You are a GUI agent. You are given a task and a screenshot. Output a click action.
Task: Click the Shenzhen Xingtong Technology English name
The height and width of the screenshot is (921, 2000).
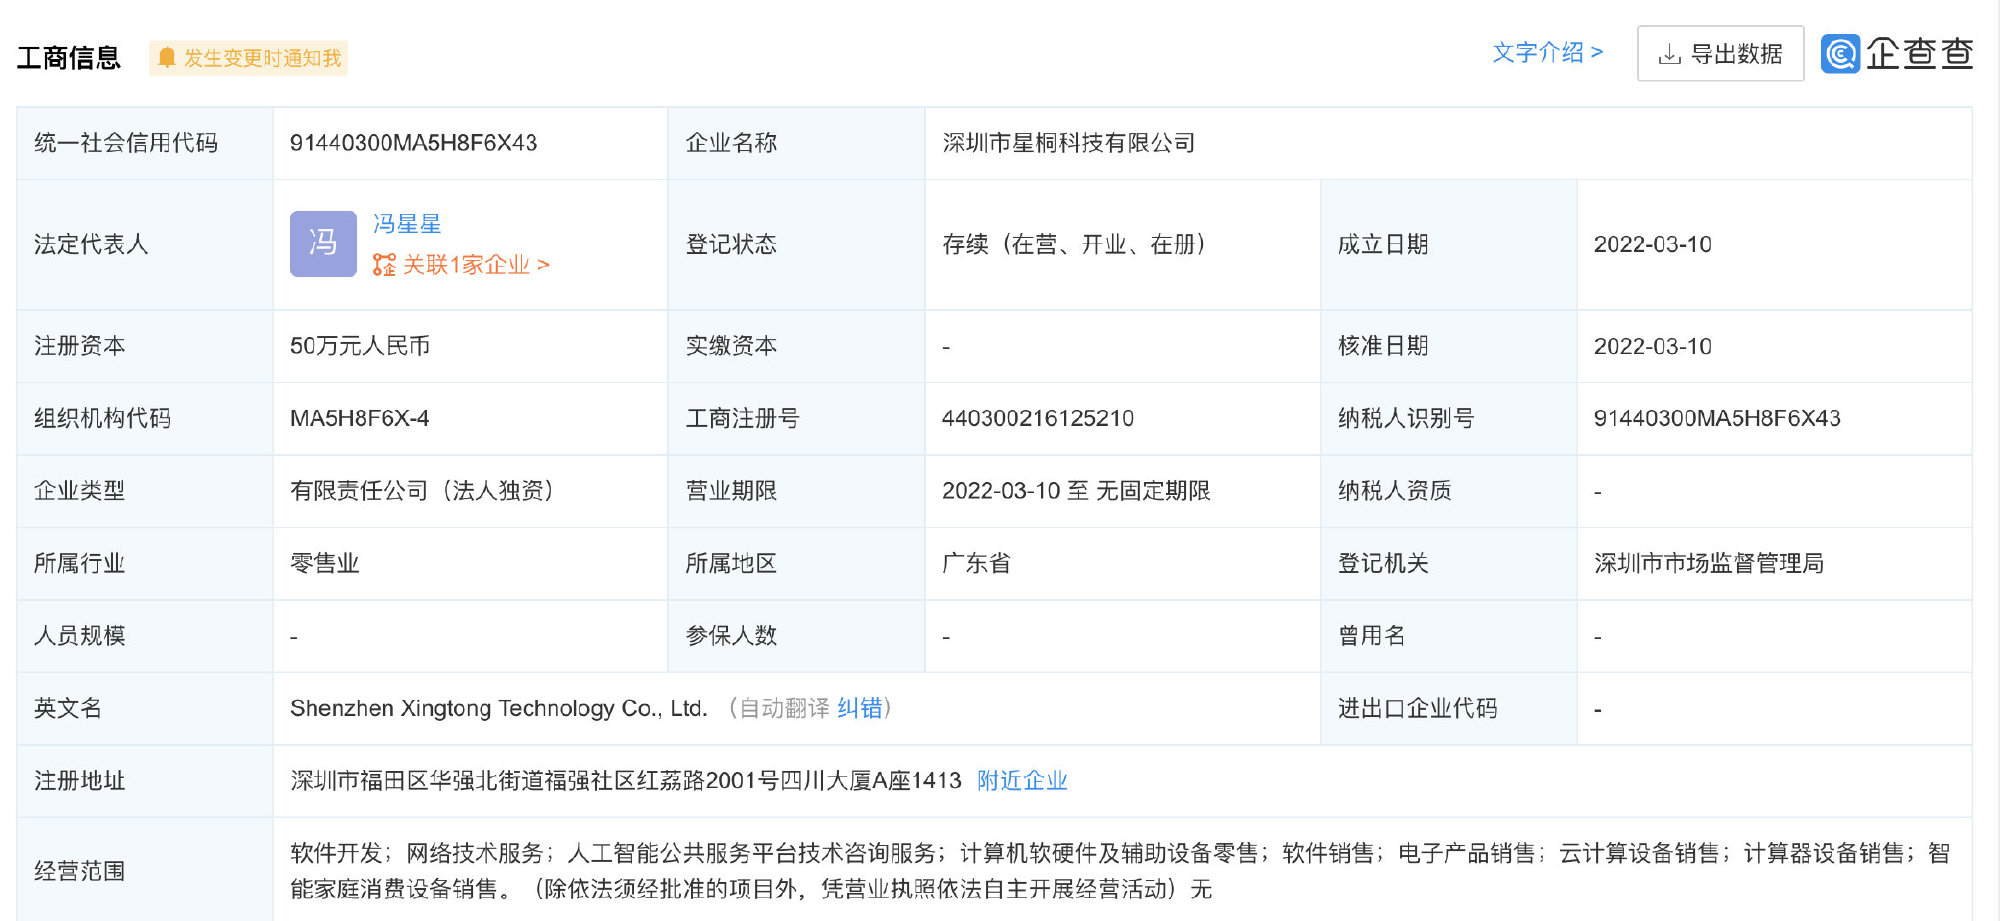(498, 708)
